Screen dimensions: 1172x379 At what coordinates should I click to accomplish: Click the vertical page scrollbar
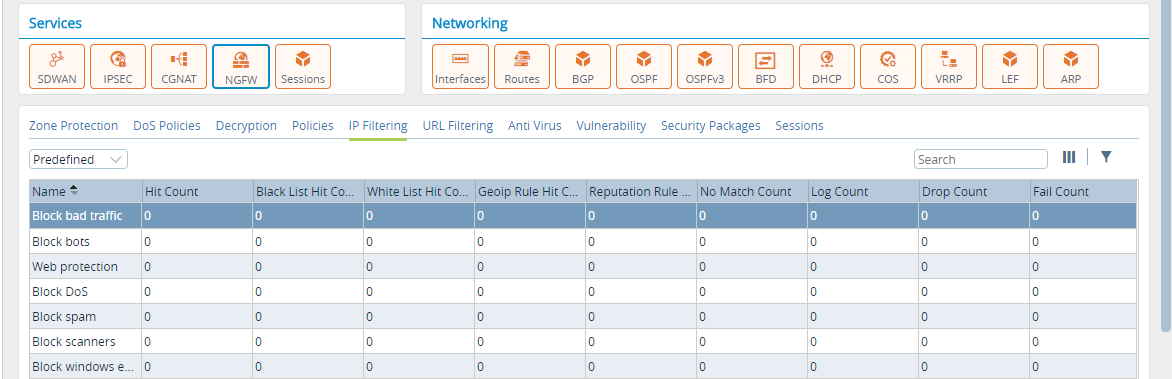point(1166,164)
